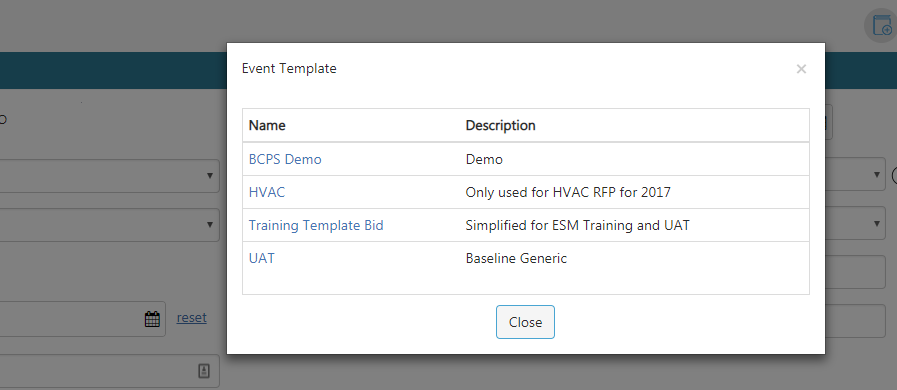Choose the HVAC template link

(x=267, y=193)
